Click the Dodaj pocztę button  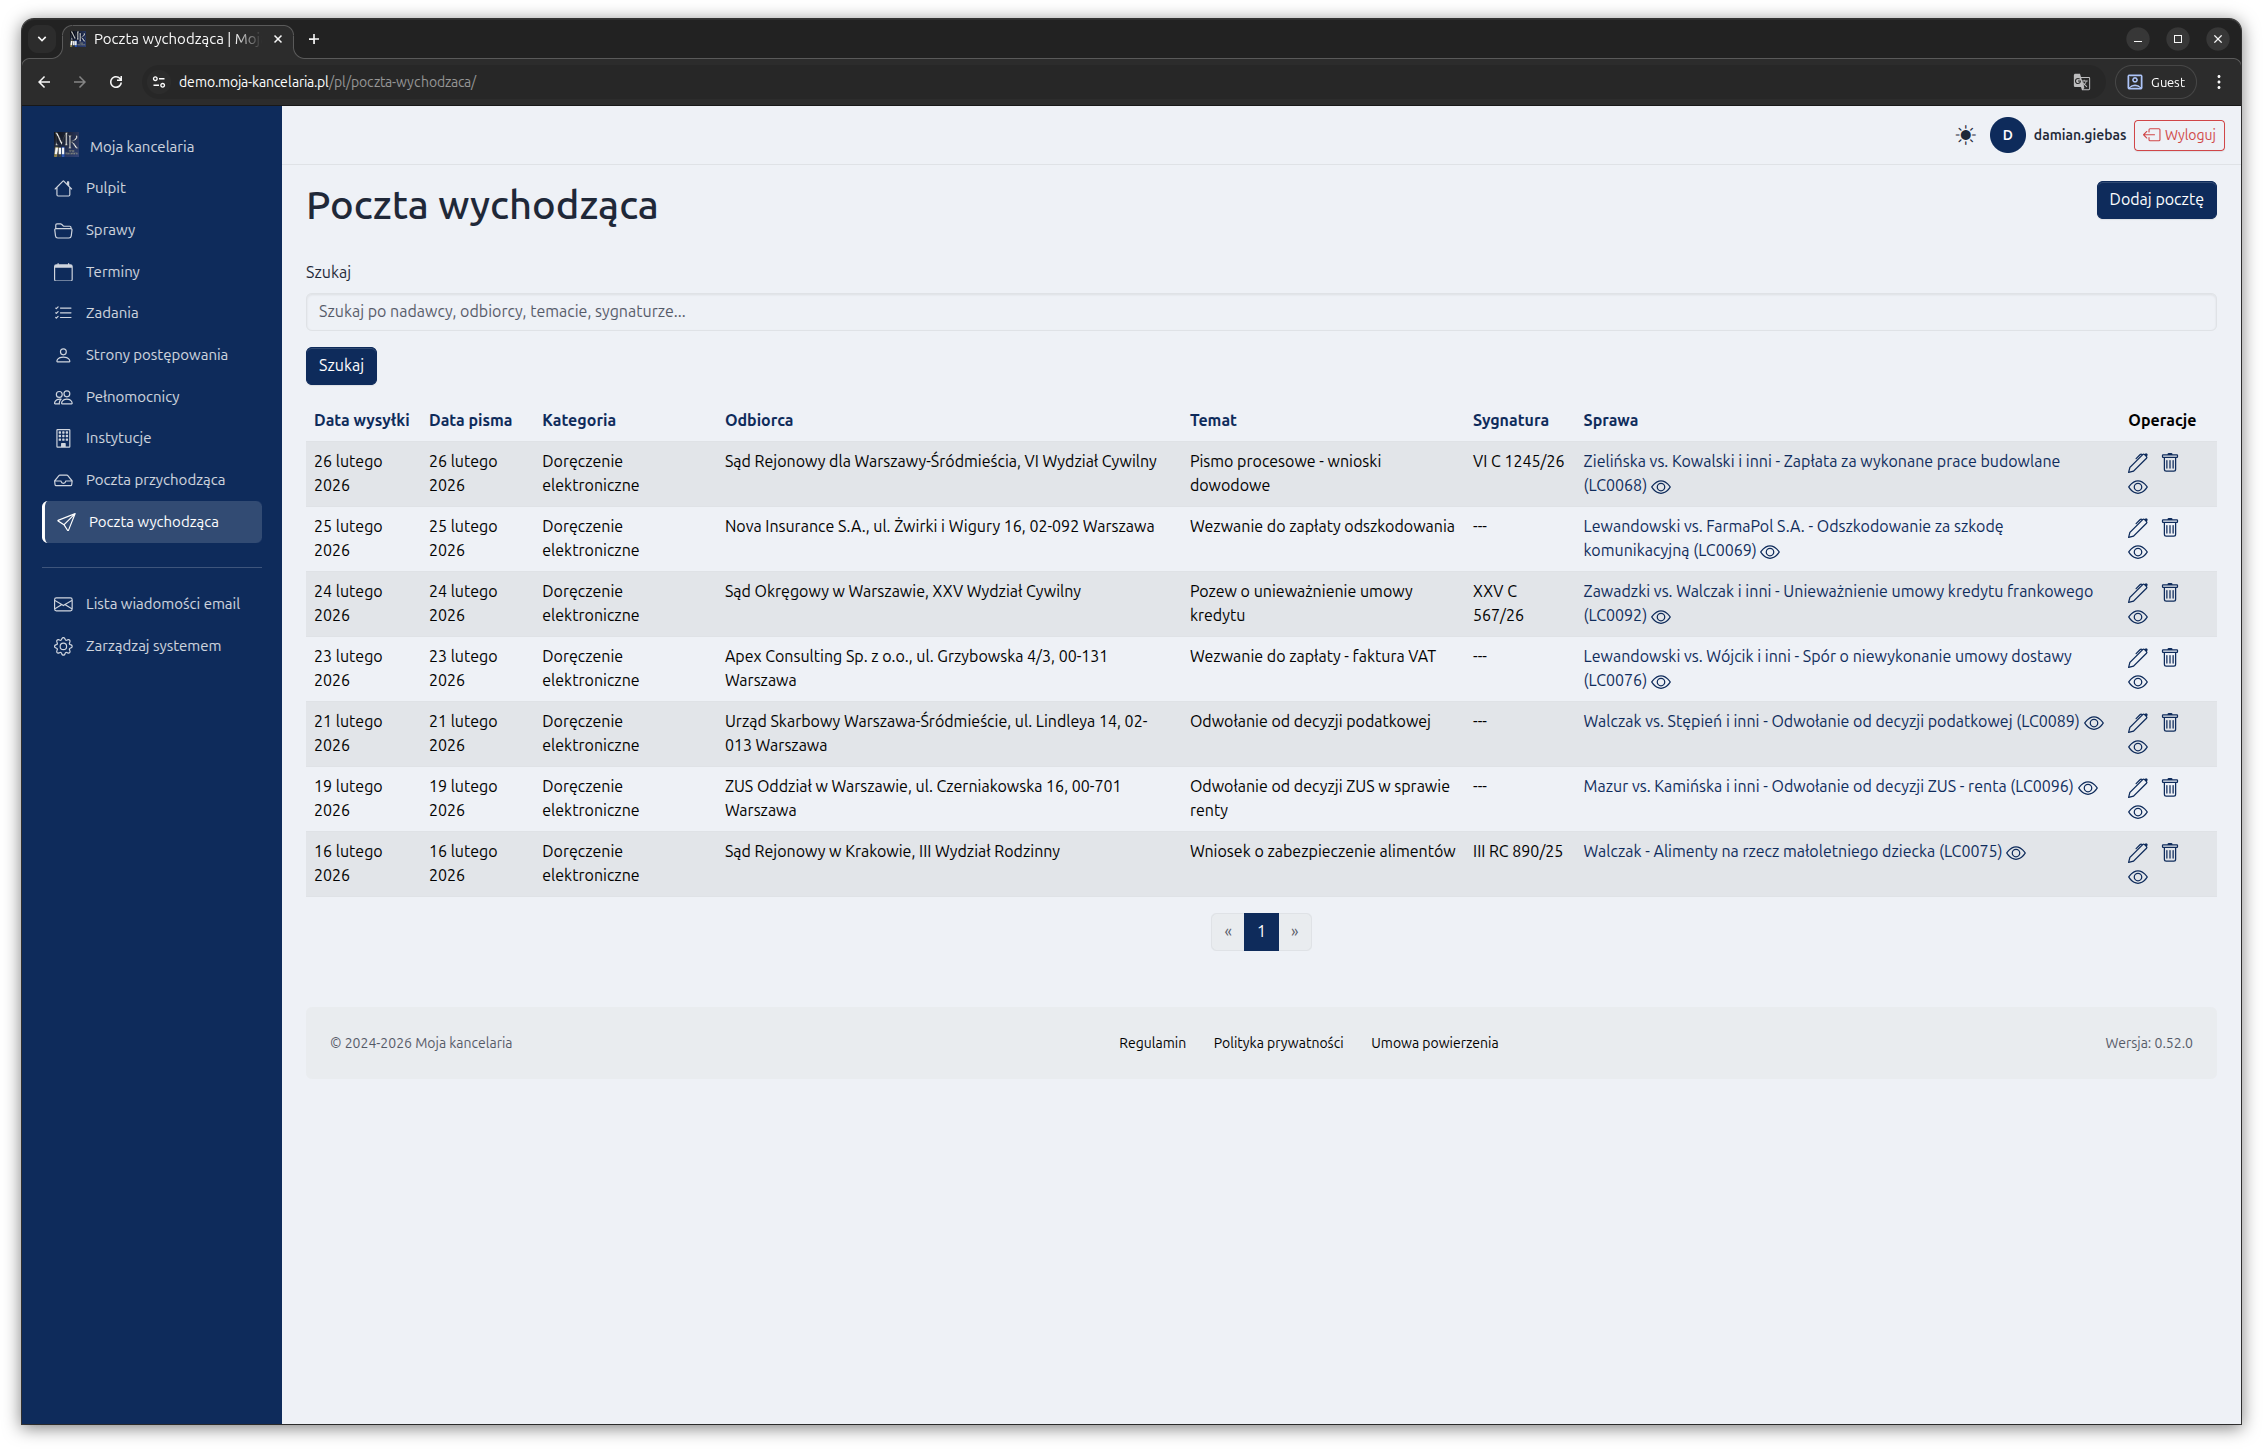[2155, 199]
